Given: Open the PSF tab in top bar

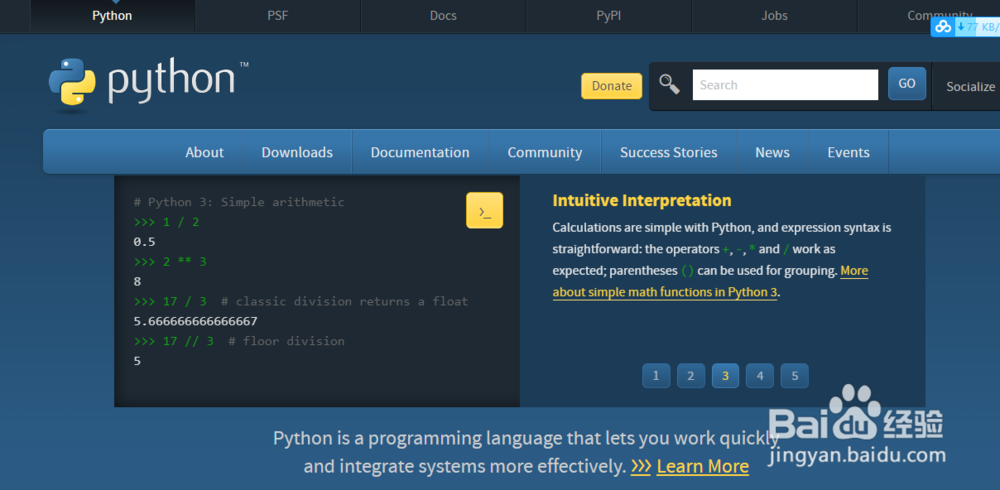Looking at the screenshot, I should coord(277,16).
